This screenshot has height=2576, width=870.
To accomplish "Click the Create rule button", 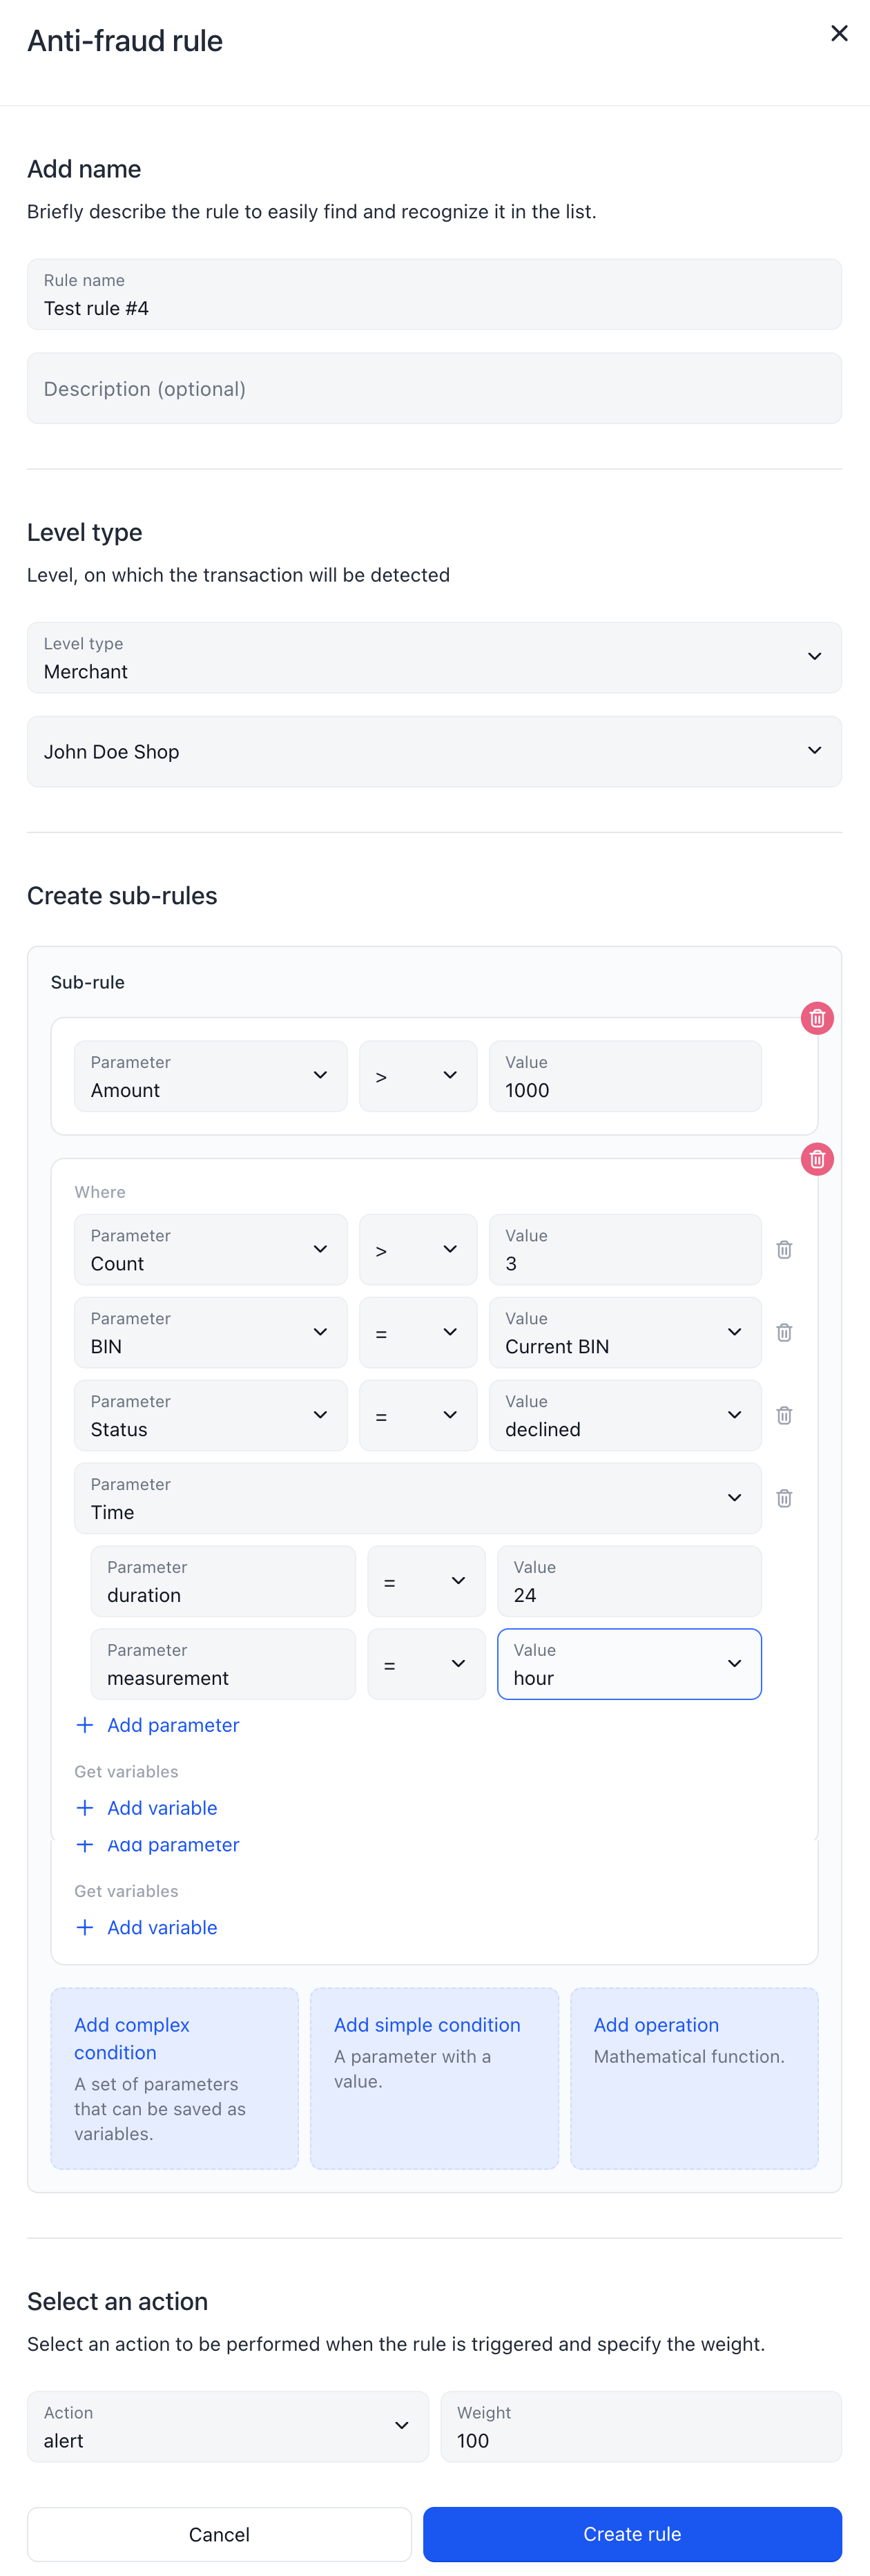I will point(632,2534).
